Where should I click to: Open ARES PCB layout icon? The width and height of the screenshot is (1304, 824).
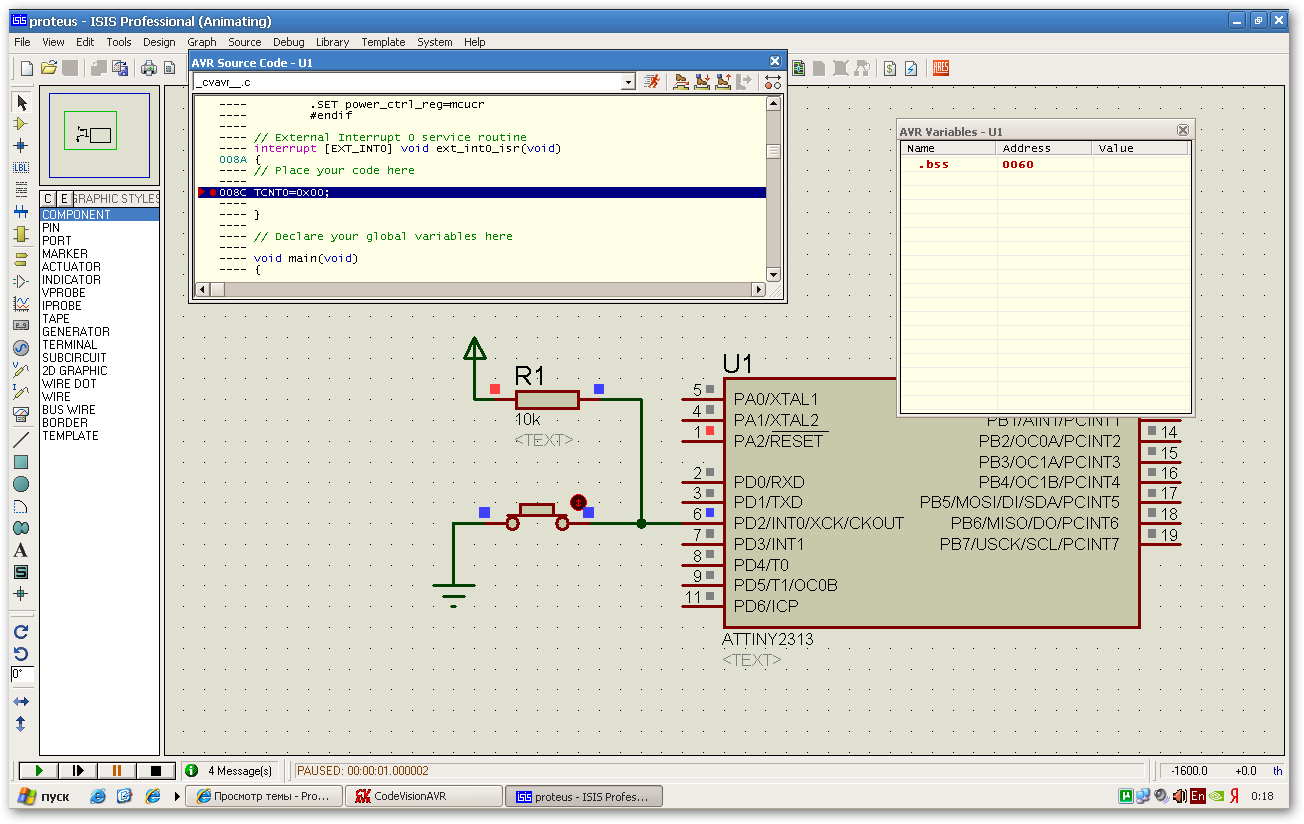click(x=940, y=68)
